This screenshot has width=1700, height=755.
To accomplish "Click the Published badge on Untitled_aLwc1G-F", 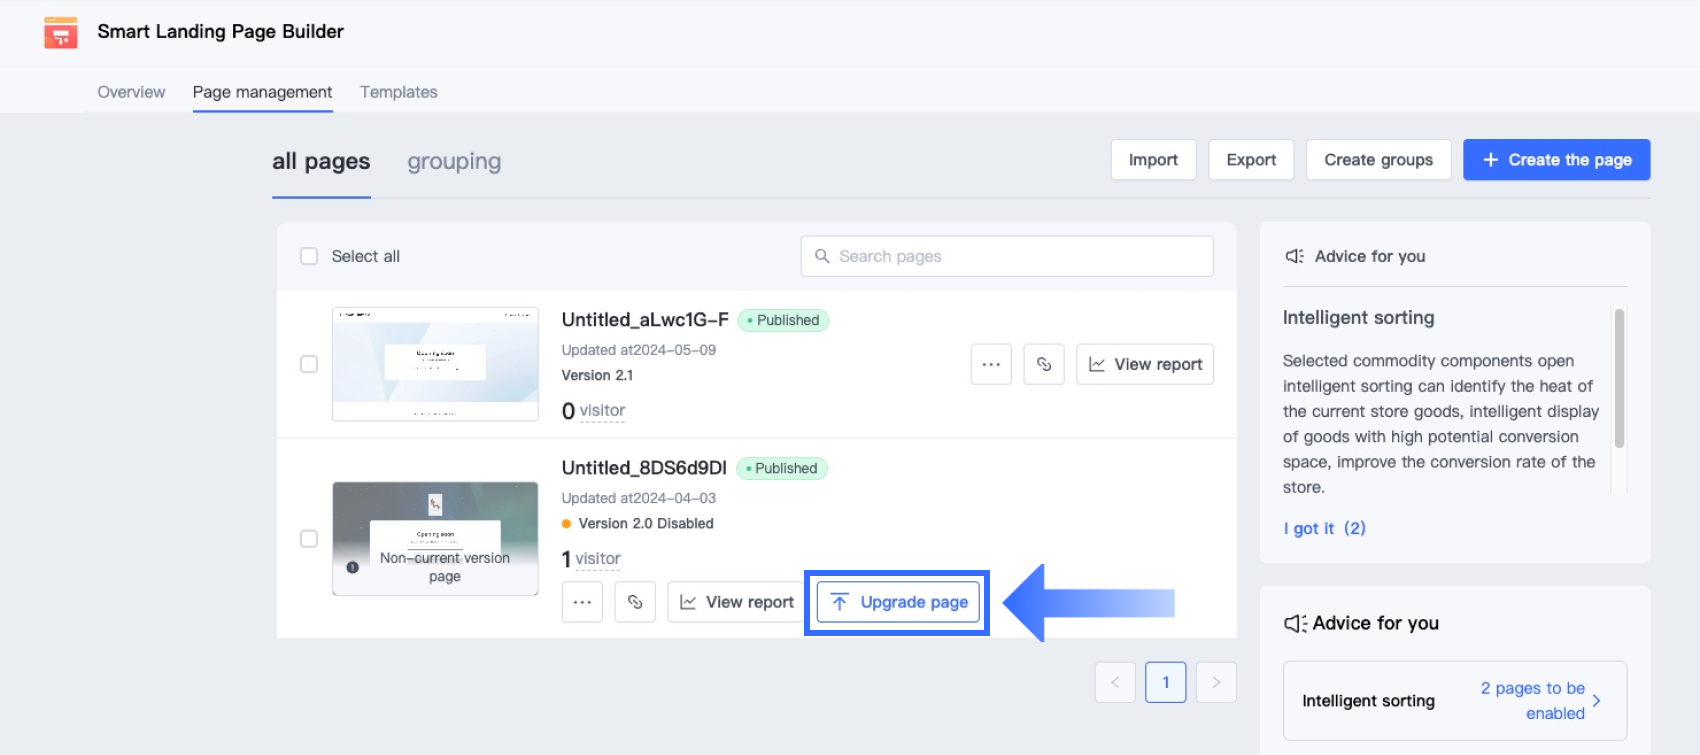I will 783,320.
